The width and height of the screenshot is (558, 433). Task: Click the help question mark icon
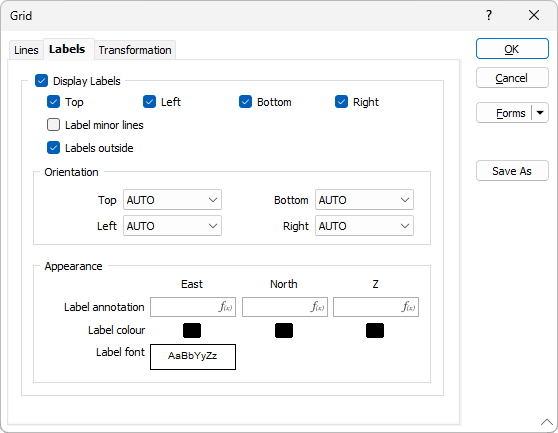[489, 15]
